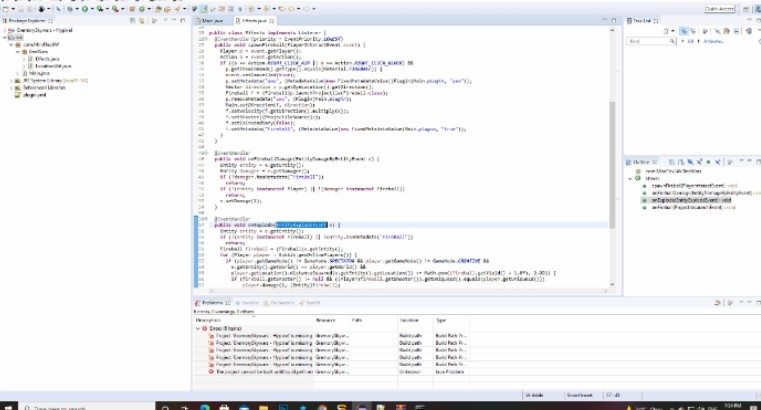Maximize the editor area
Screen dimensions: 761x410
(613, 20)
